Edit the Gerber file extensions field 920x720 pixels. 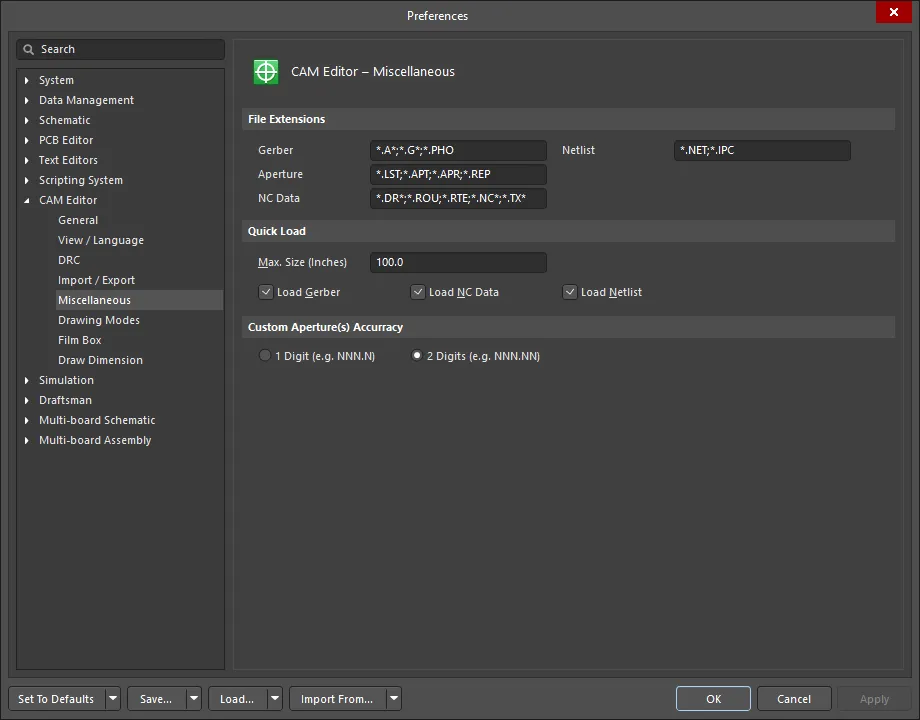click(458, 150)
